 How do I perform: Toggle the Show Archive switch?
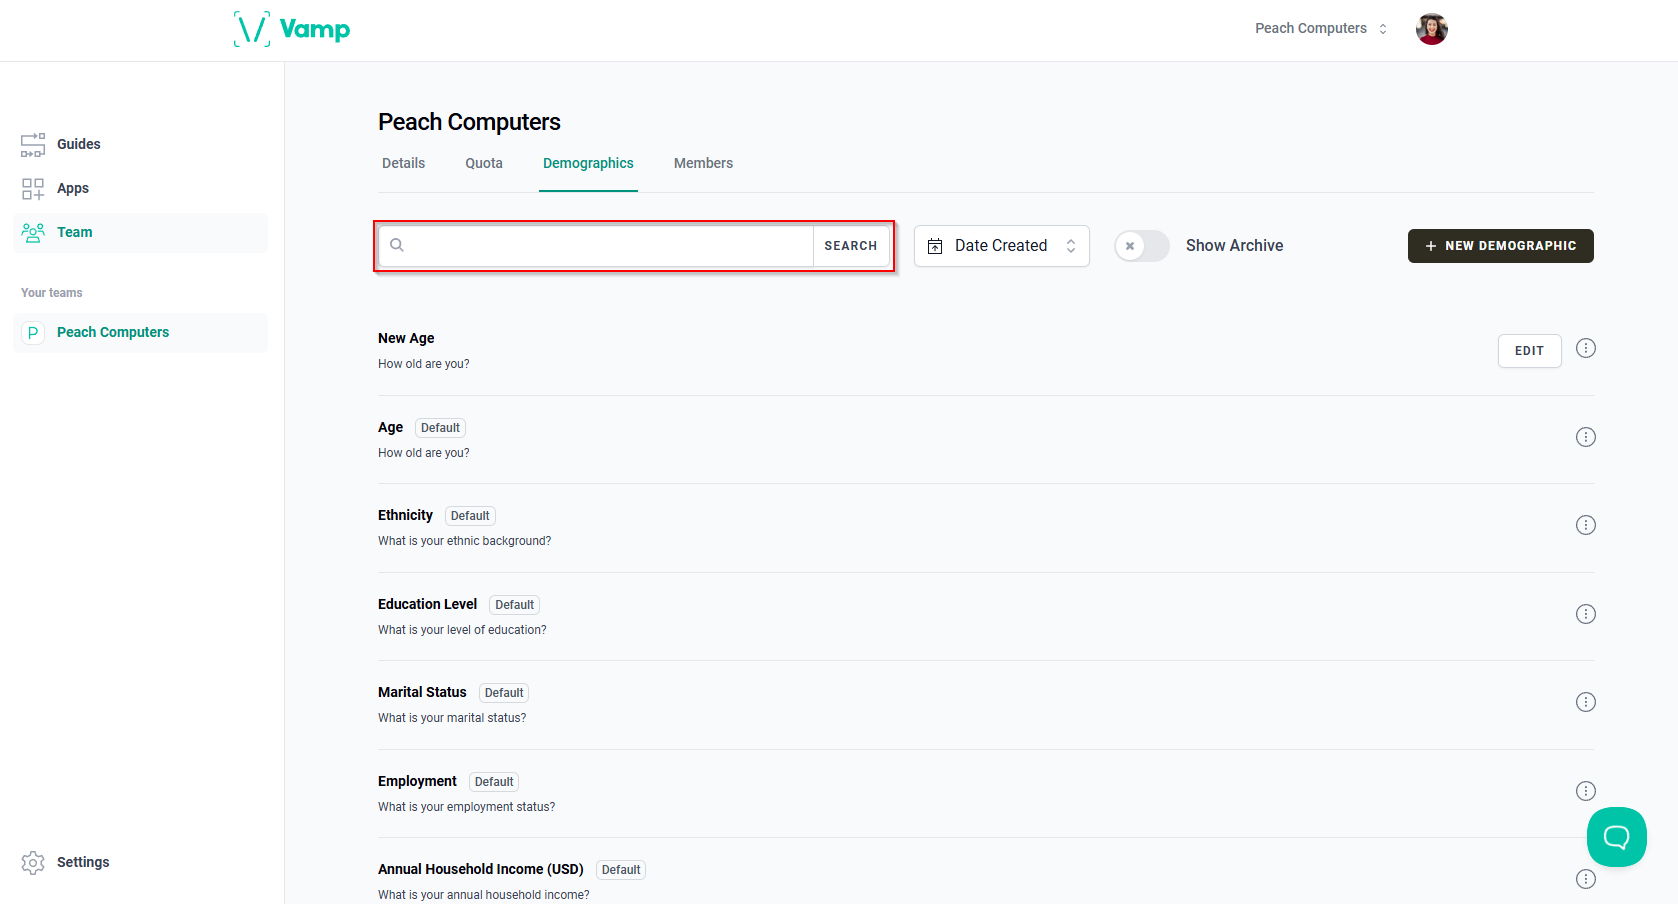coord(1142,246)
